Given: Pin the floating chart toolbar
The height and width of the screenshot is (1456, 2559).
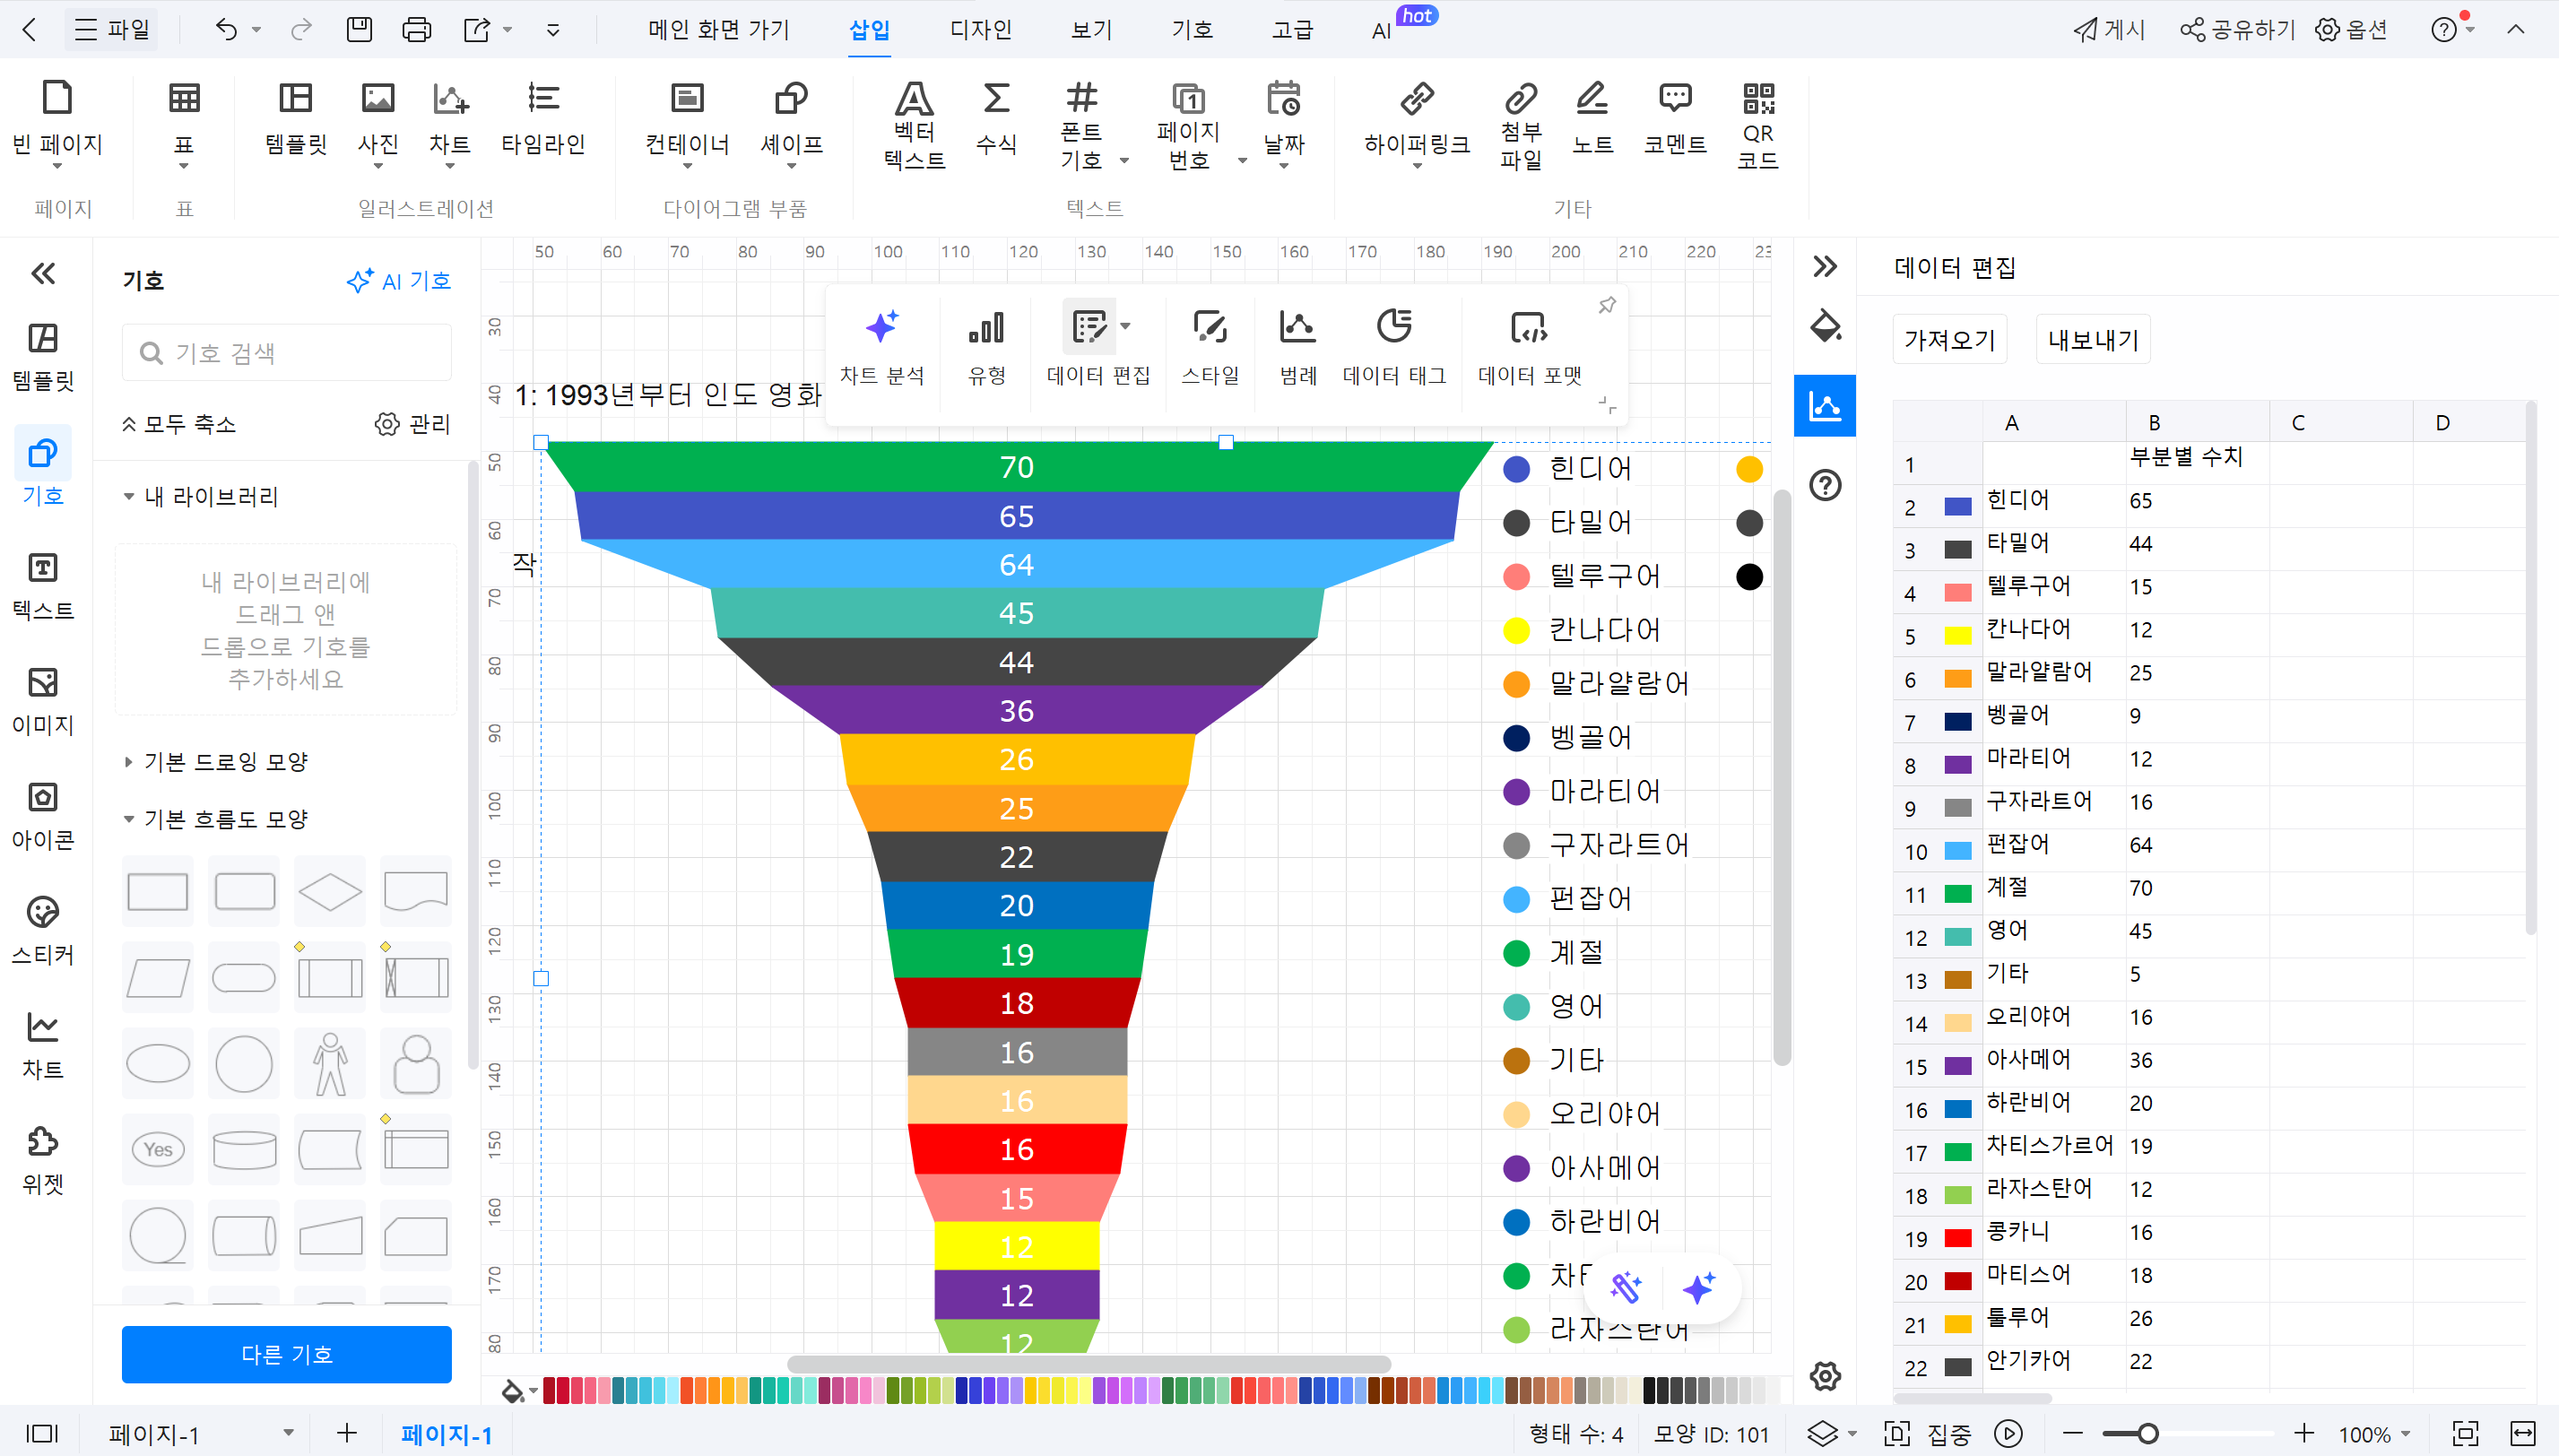Looking at the screenshot, I should click(1607, 305).
